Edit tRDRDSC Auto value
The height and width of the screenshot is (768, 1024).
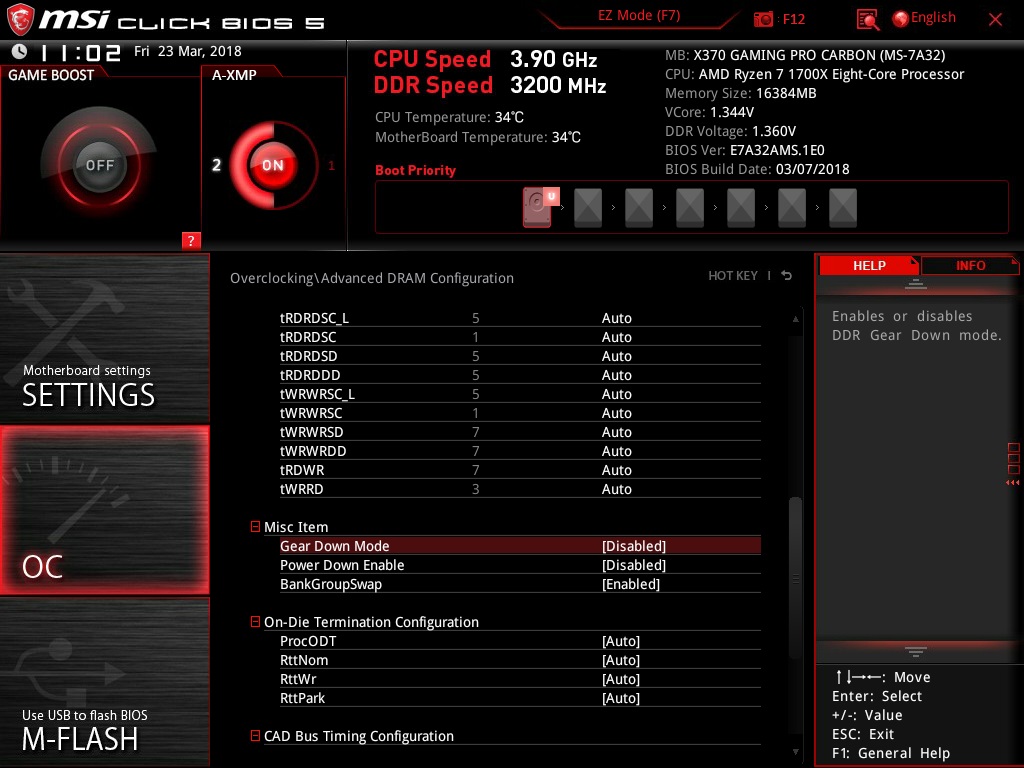(616, 337)
